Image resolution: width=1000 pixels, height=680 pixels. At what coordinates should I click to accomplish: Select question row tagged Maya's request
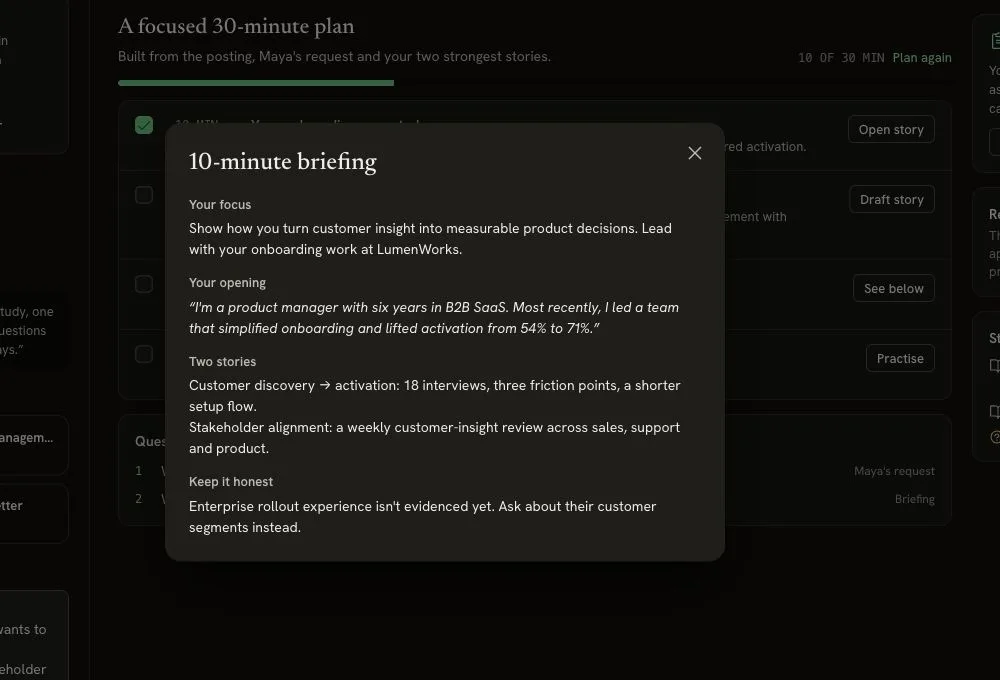pos(534,471)
